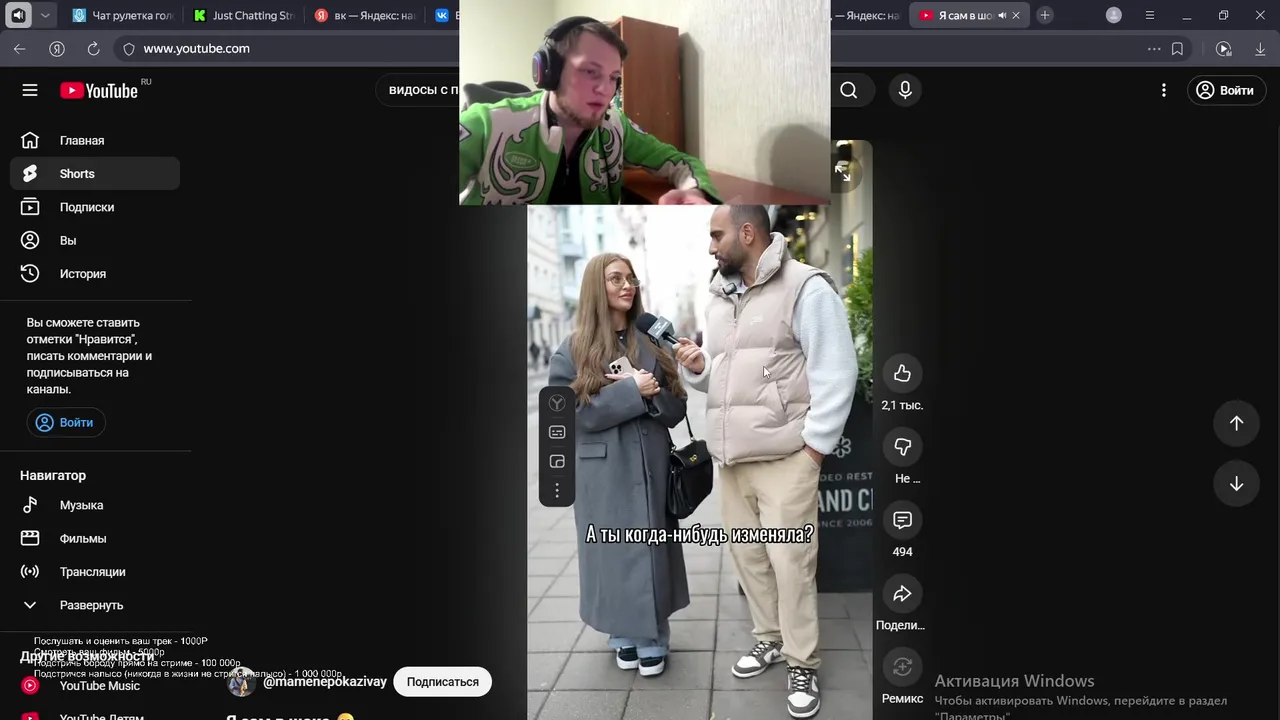This screenshot has height=720, width=1280.
Task: Open Музыка in Навигатор
Action: point(95,505)
